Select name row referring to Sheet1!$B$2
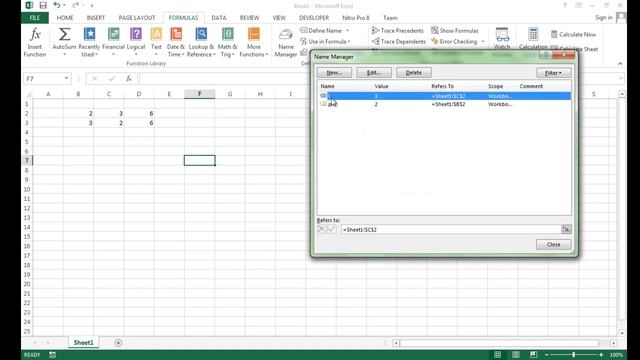 pyautogui.click(x=445, y=104)
